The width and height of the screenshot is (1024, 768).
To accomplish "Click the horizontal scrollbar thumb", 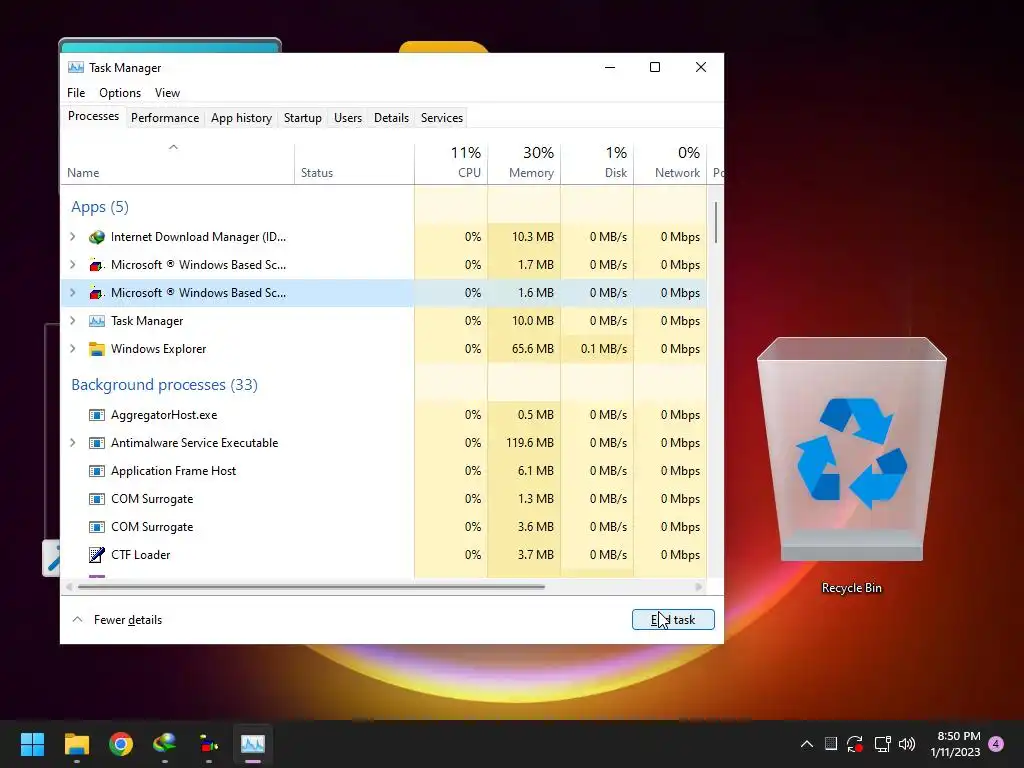I will tap(312, 586).
